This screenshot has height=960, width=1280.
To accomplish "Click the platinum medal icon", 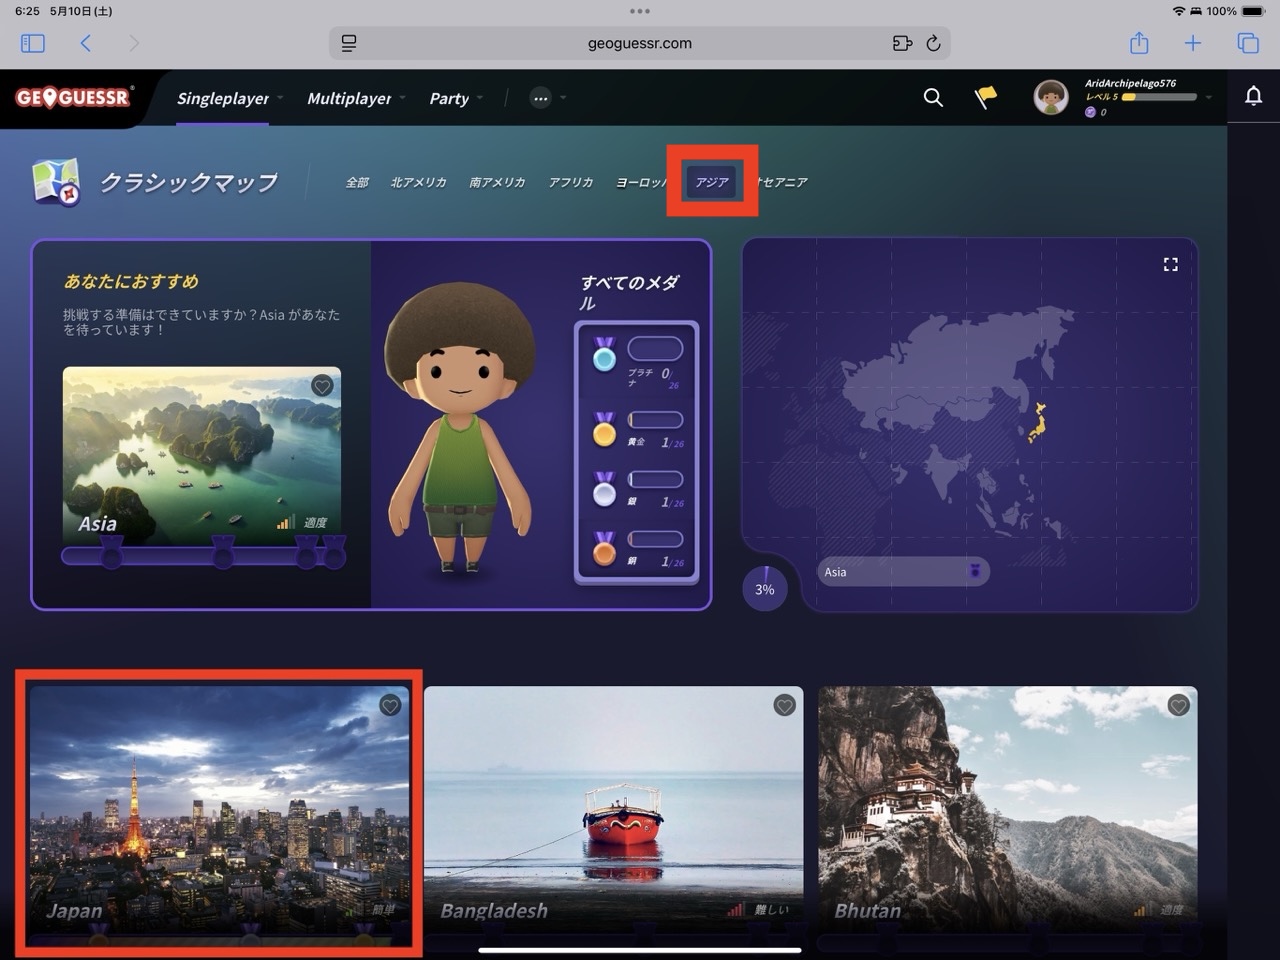I will click(604, 354).
